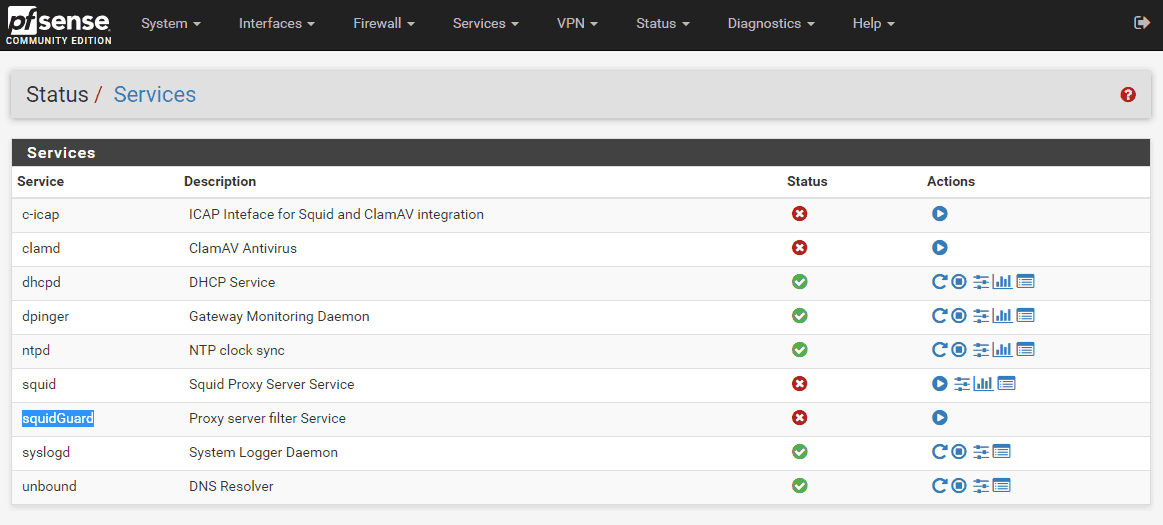Viewport: 1163px width, 525px height.
Task: Open the VPN menu
Action: coord(579,24)
